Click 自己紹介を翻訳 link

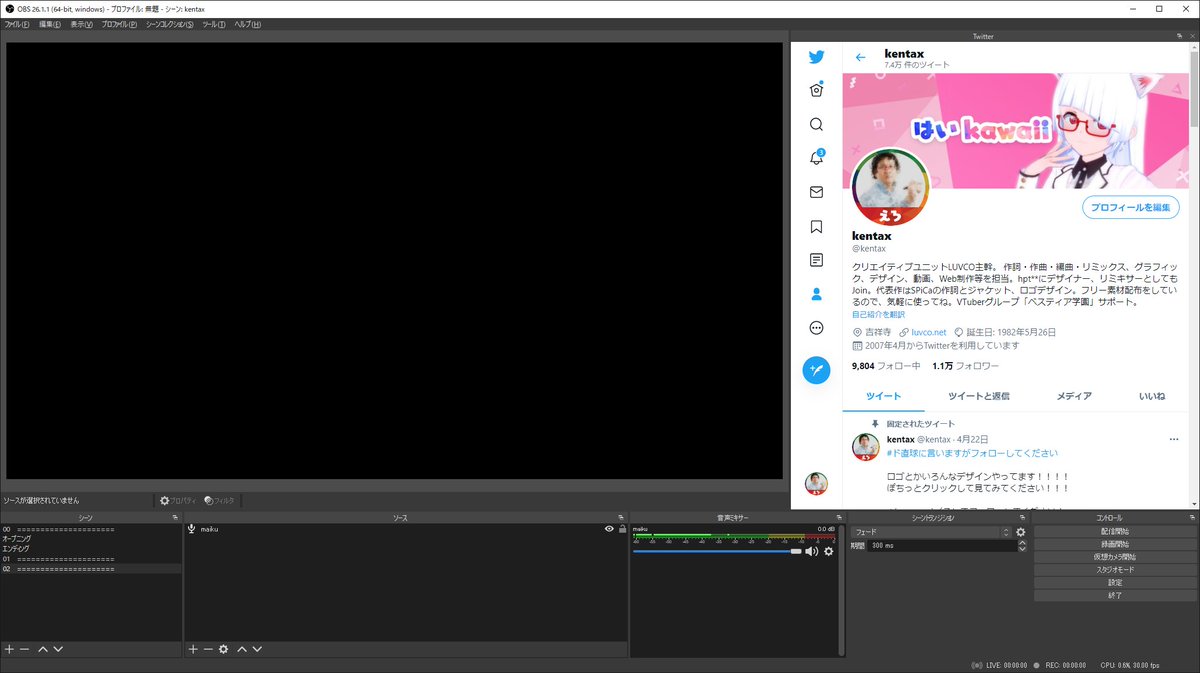point(878,315)
